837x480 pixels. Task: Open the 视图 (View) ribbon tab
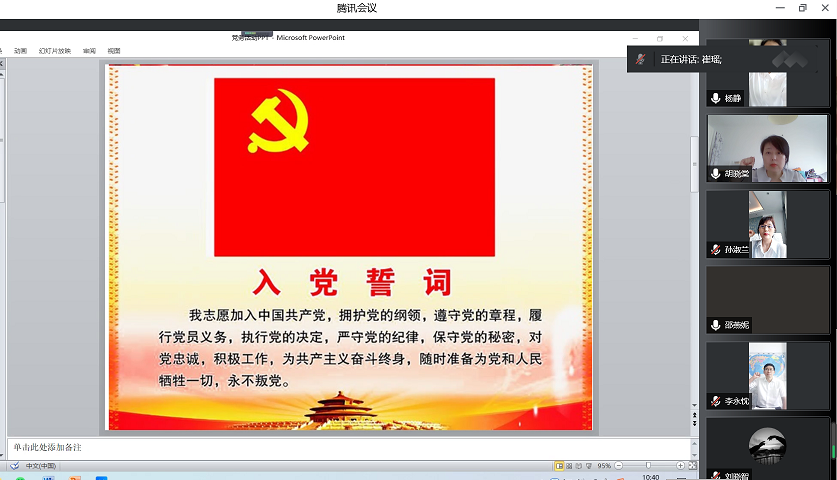pyautogui.click(x=114, y=50)
